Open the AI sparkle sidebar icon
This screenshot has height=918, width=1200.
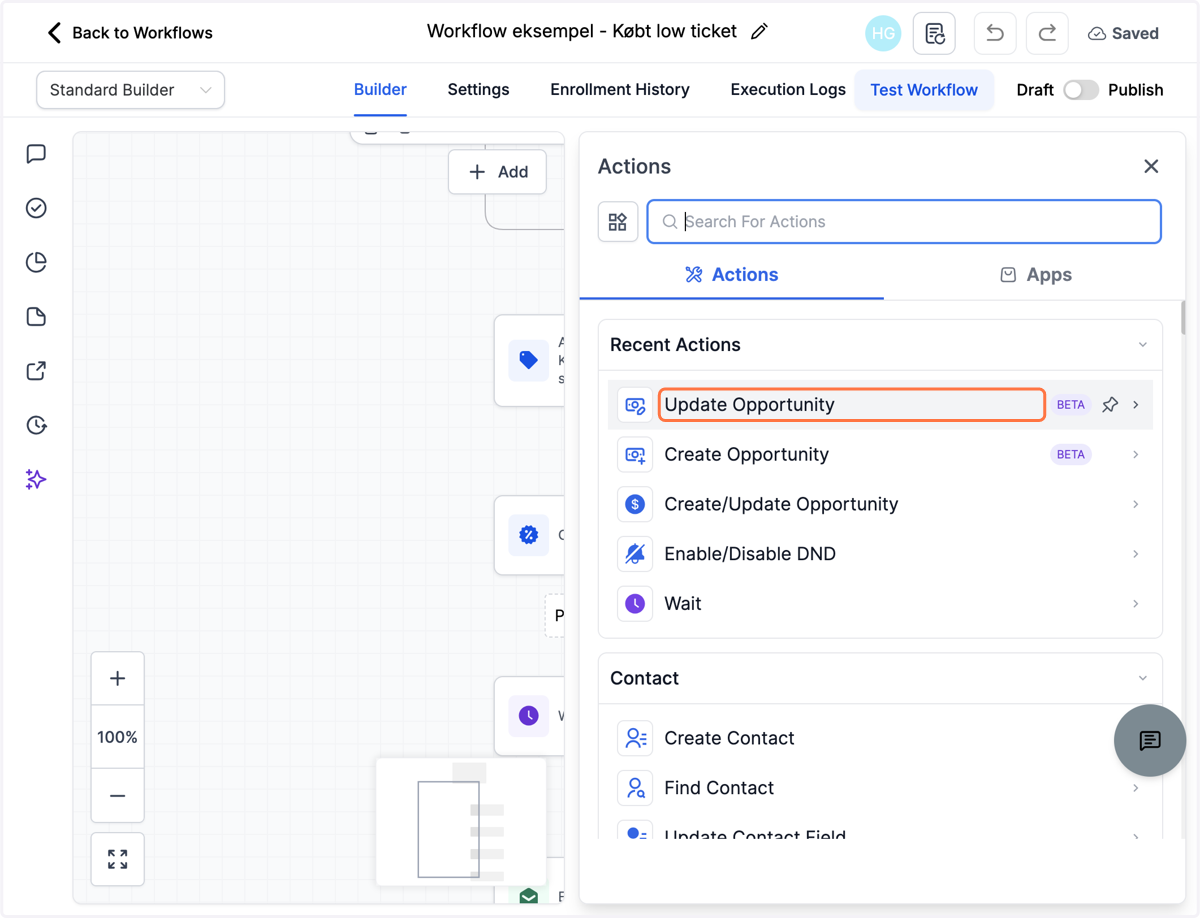[36, 480]
